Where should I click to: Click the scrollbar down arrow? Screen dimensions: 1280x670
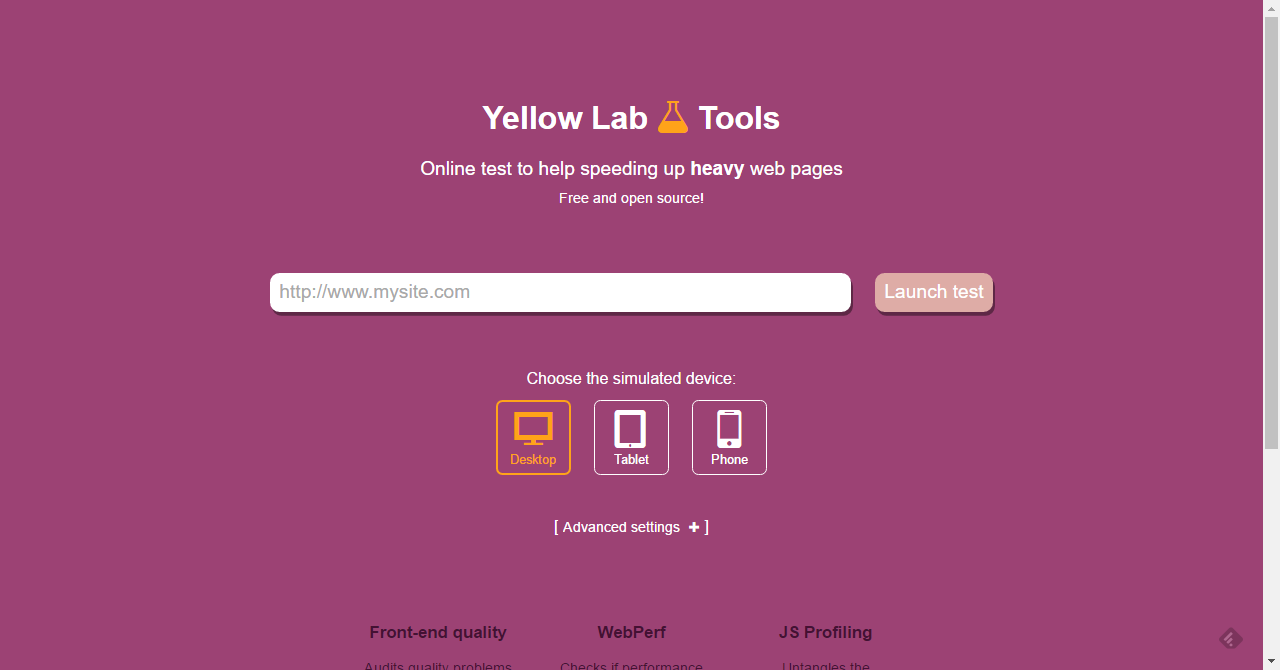[x=1271, y=662]
